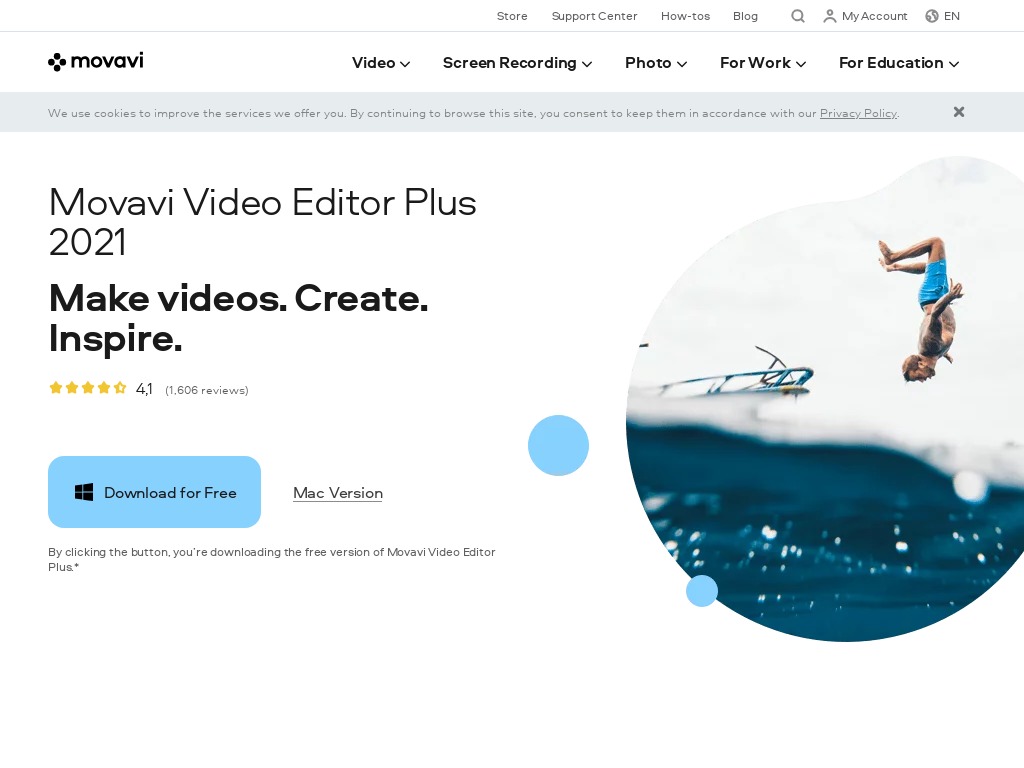Image resolution: width=1024 pixels, height=768 pixels.
Task: Open the Store link
Action: (x=512, y=16)
